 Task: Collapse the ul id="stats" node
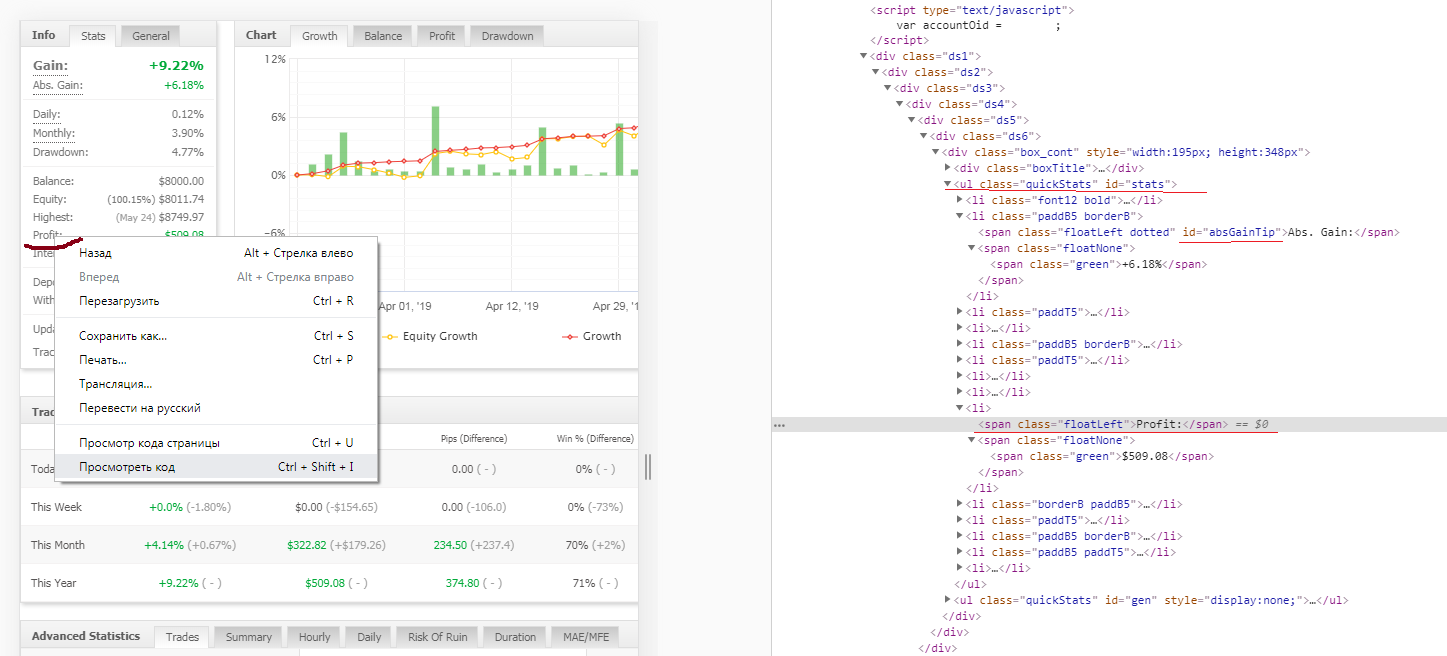pos(948,184)
